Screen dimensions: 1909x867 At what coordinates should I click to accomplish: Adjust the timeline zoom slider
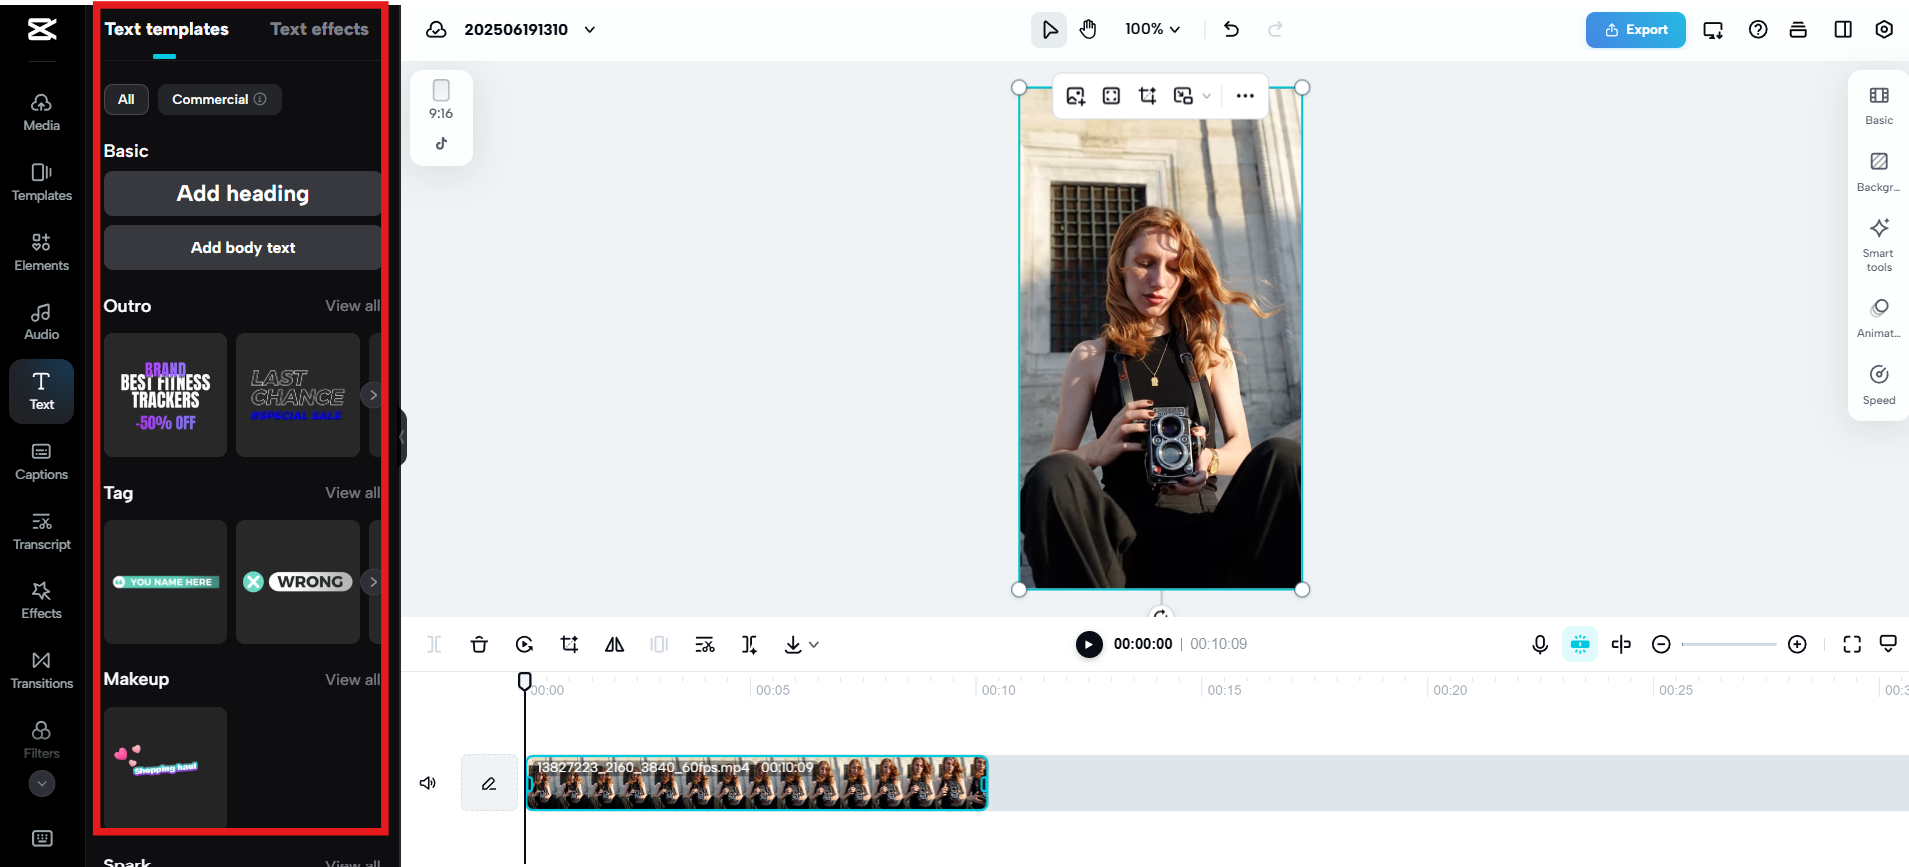click(1729, 645)
